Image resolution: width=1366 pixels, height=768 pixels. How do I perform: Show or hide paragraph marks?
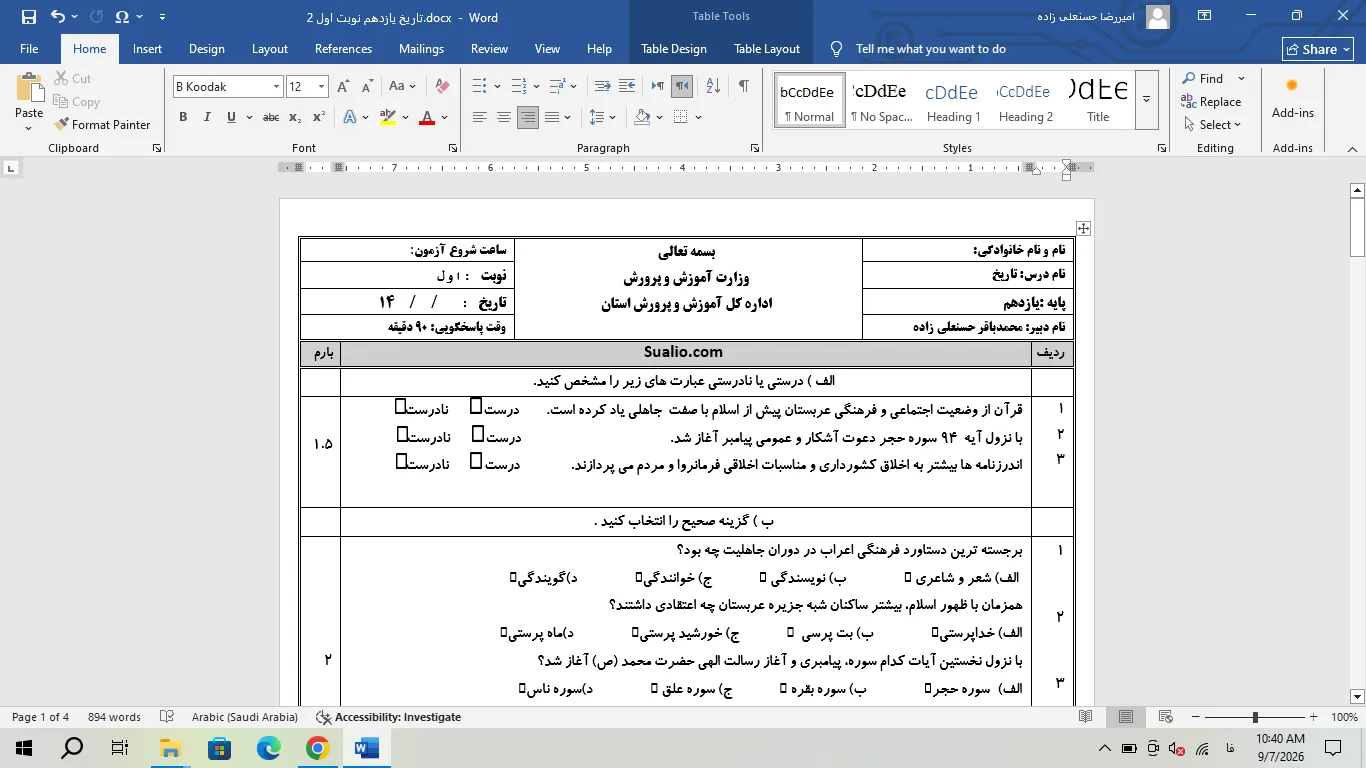click(743, 87)
